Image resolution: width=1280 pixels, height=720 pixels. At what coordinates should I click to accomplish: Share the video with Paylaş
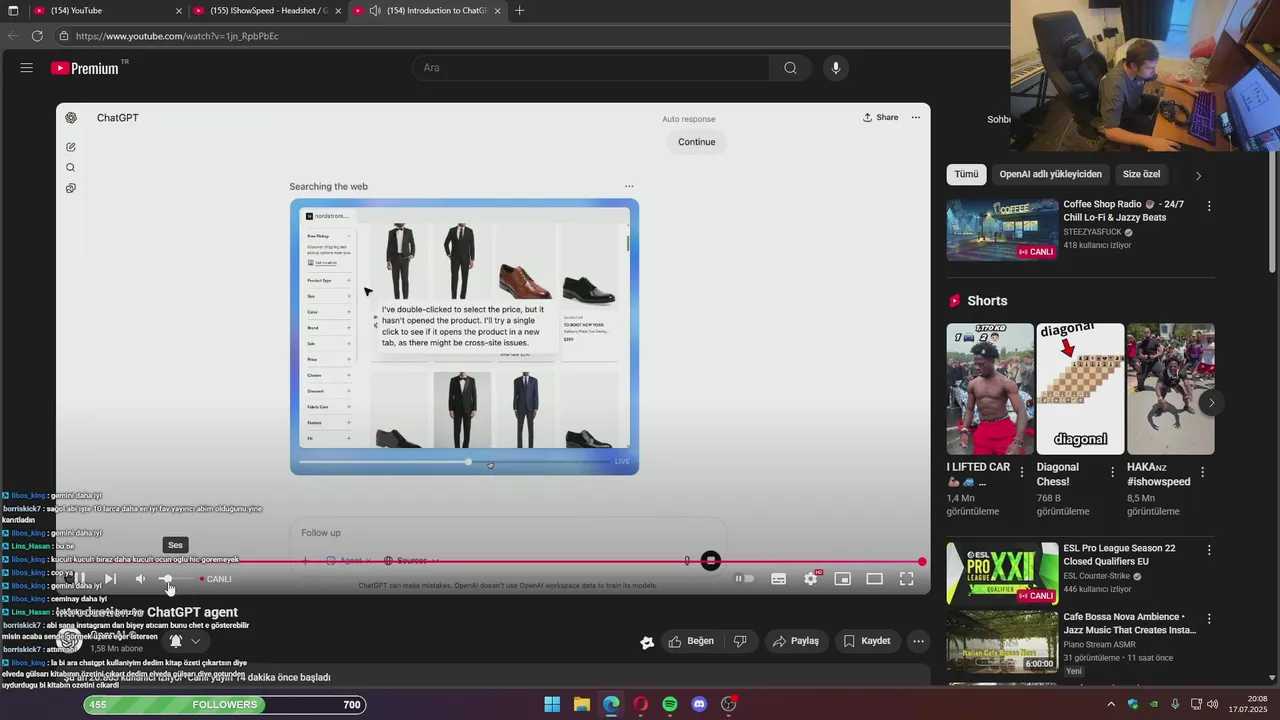(795, 641)
